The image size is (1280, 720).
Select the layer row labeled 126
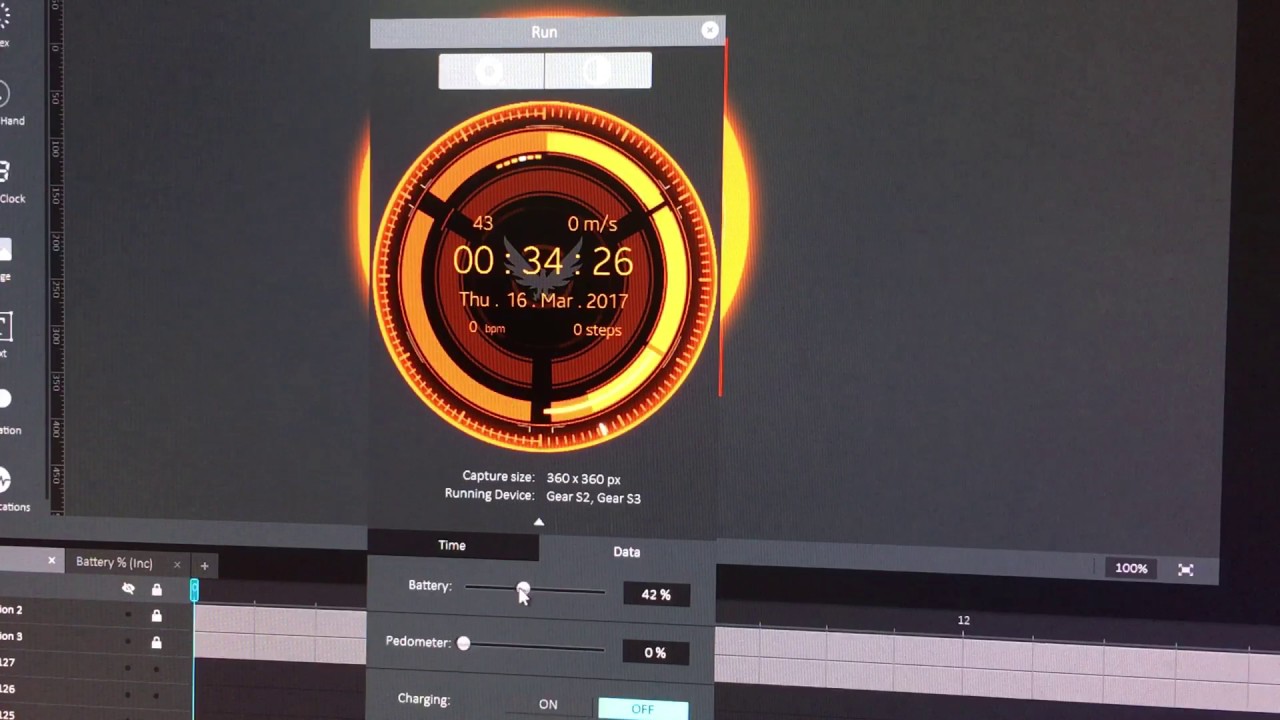click(x=96, y=691)
